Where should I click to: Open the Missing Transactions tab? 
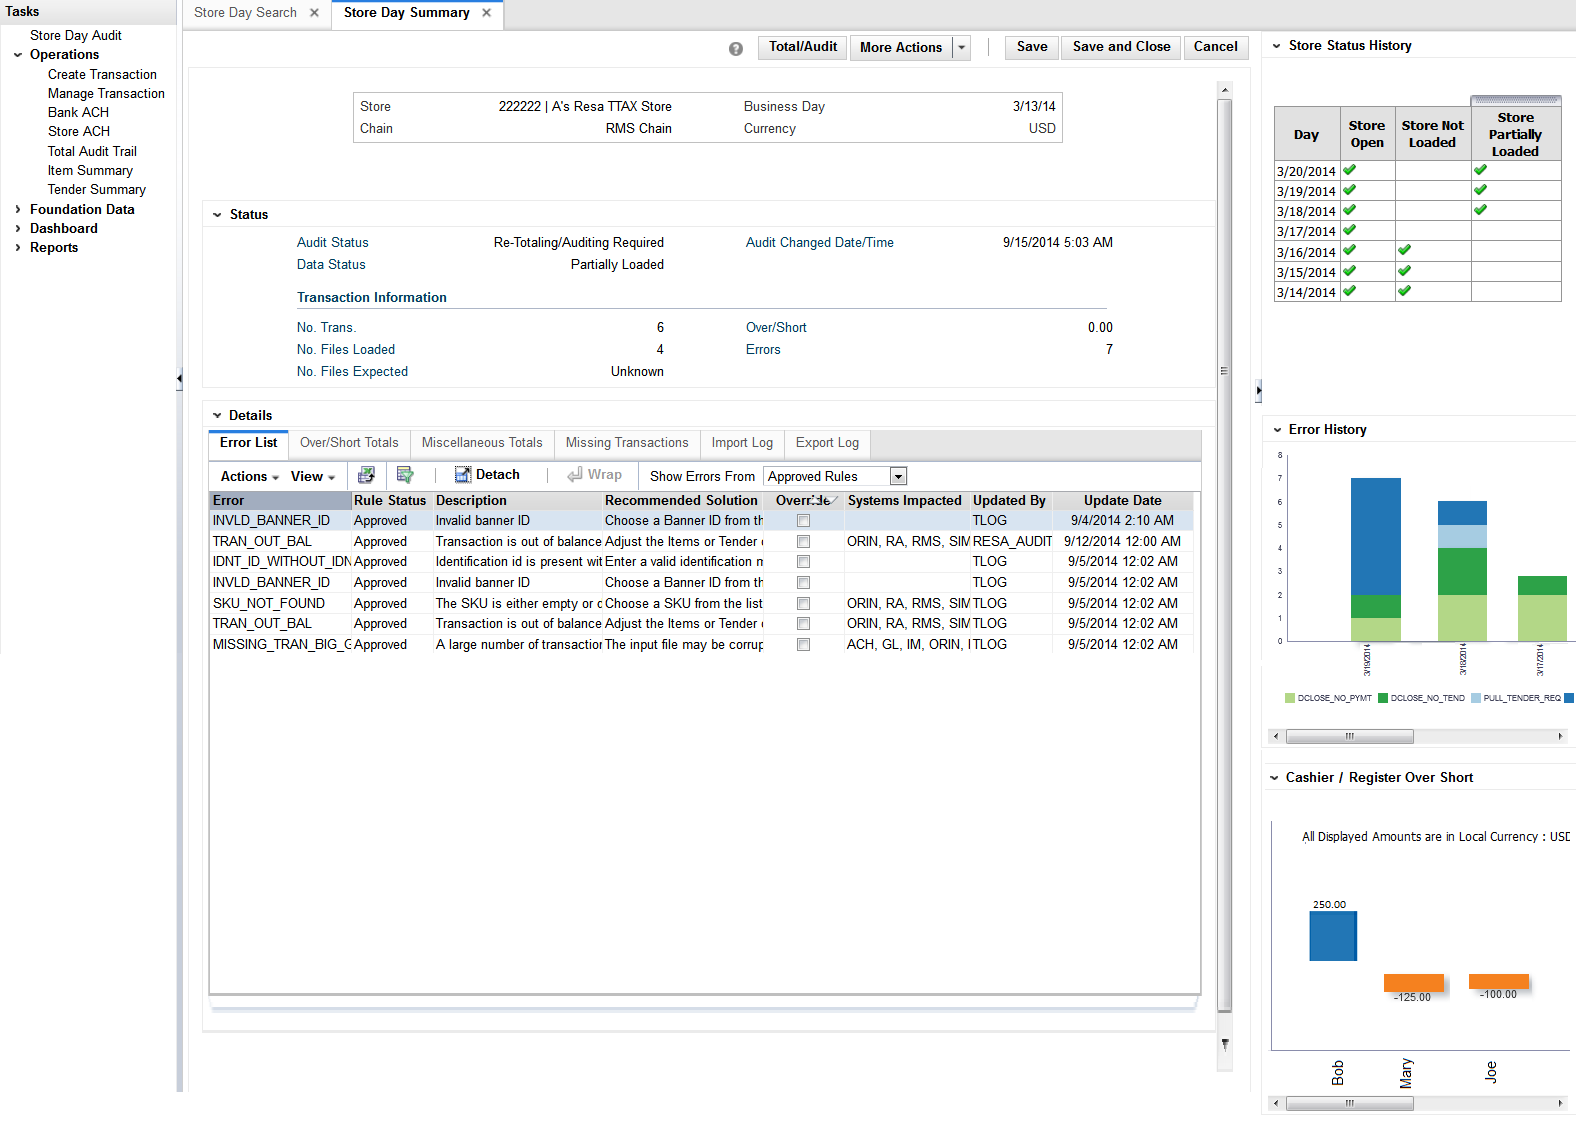(x=627, y=443)
